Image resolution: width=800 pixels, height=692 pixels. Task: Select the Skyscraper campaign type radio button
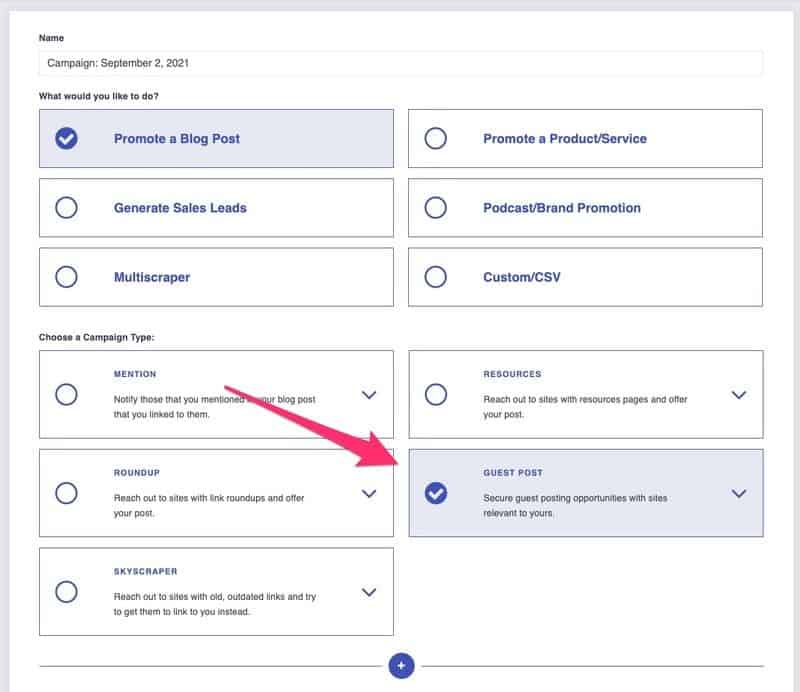click(67, 592)
